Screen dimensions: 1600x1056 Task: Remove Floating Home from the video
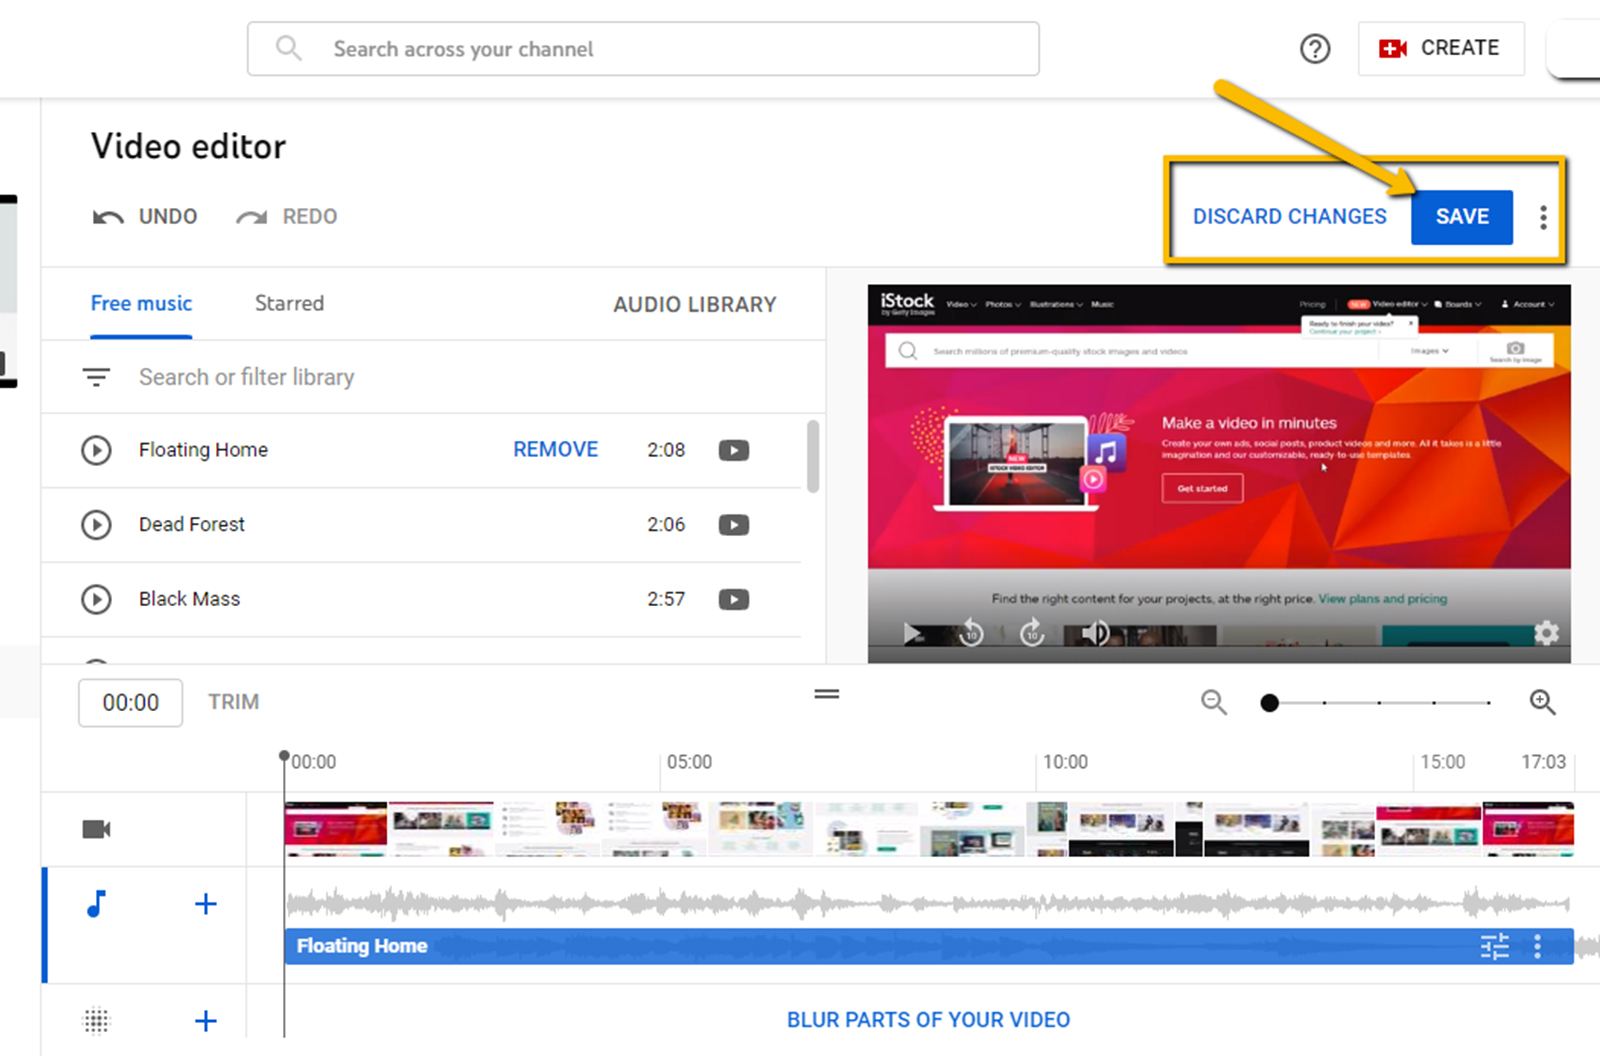click(x=555, y=450)
